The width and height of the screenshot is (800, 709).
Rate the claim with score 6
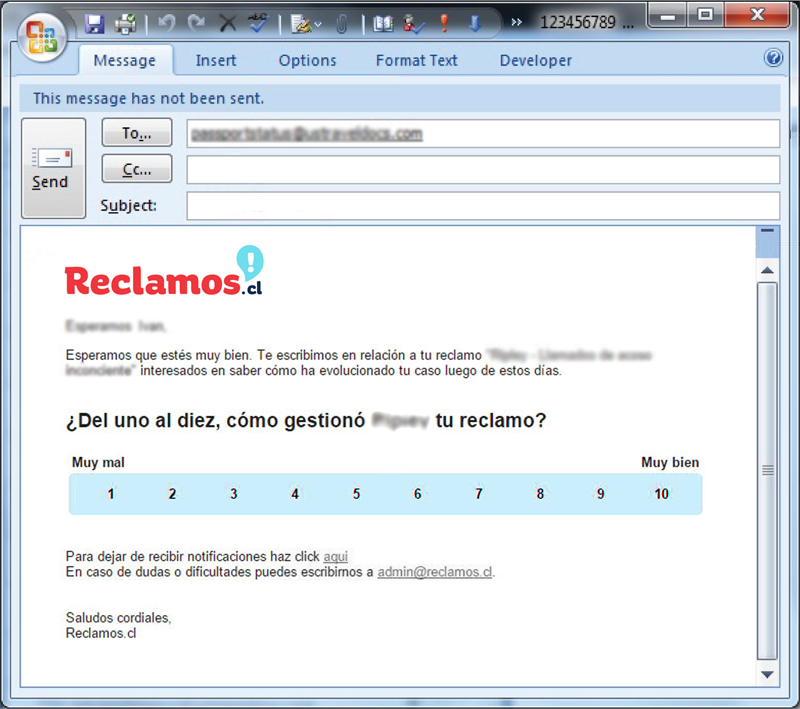click(417, 494)
